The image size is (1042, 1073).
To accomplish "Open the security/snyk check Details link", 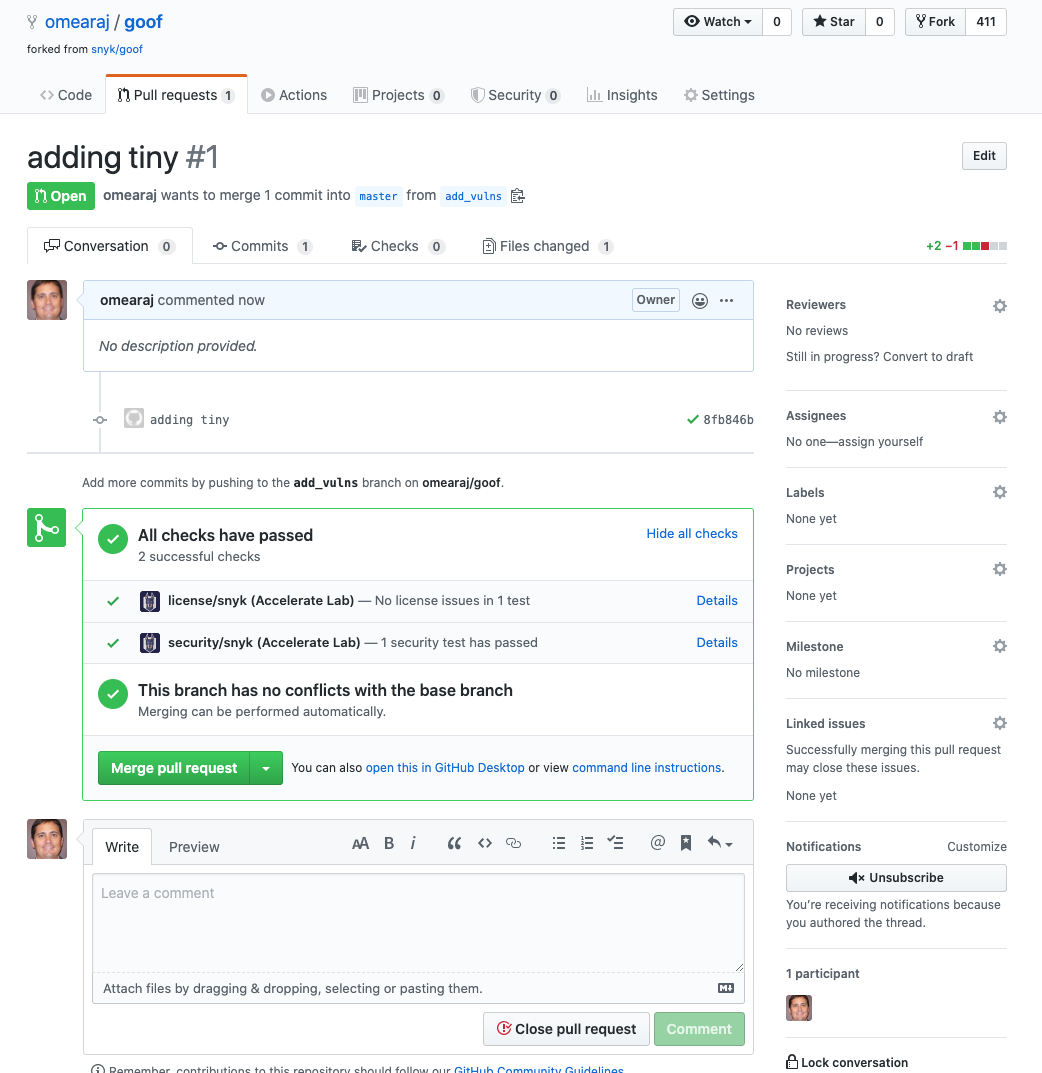I will [x=717, y=642].
